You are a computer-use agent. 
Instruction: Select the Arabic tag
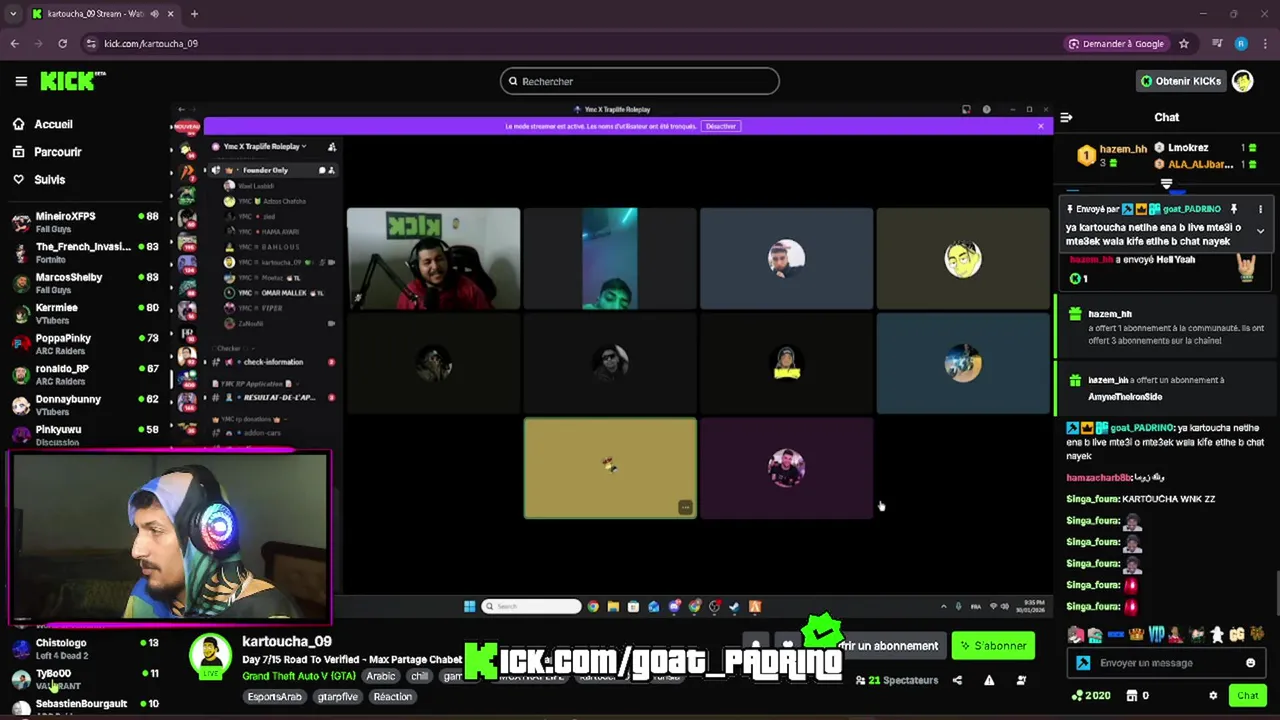pyautogui.click(x=380, y=676)
